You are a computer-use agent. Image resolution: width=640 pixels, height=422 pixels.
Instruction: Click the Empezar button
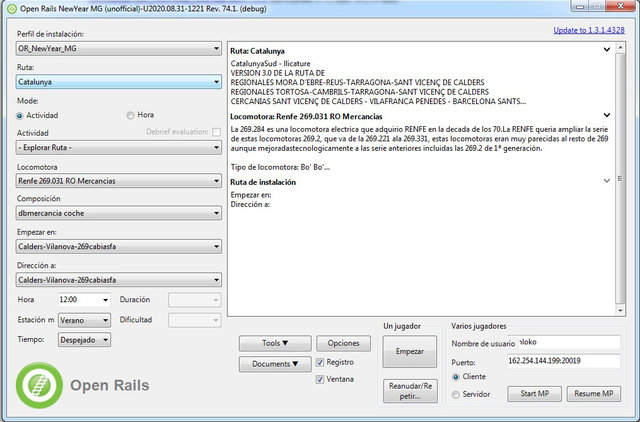pos(410,351)
